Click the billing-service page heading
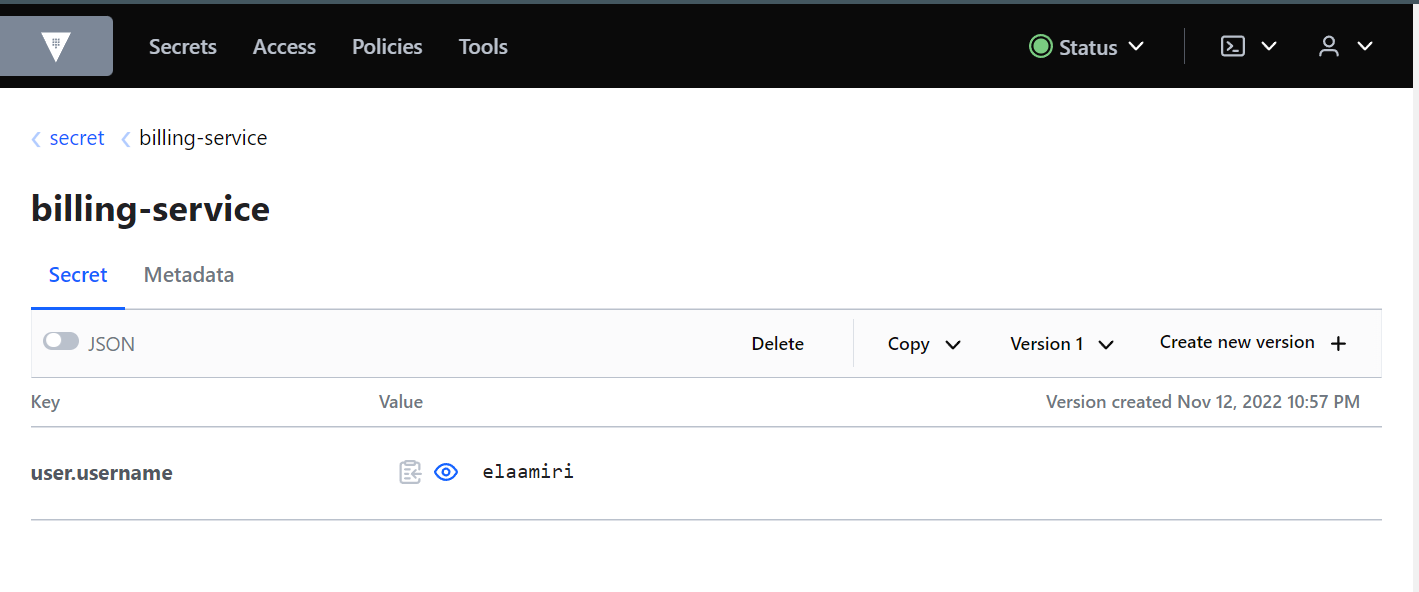The width and height of the screenshot is (1419, 592). pyautogui.click(x=151, y=209)
